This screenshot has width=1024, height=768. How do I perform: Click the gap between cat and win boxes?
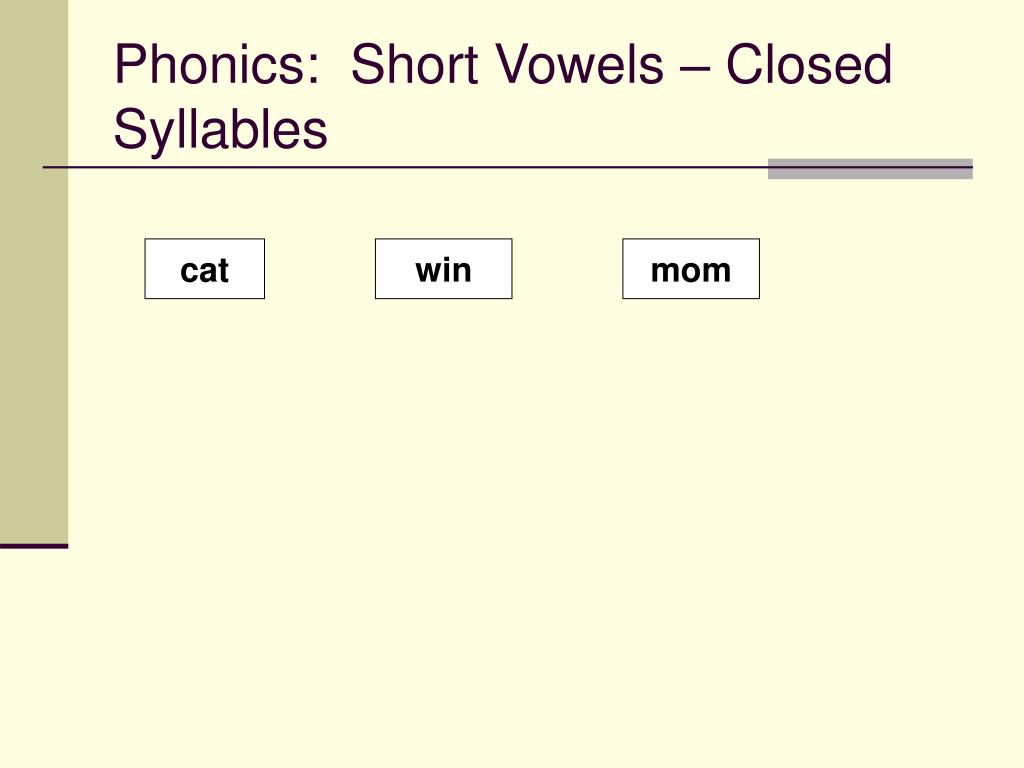pos(320,268)
